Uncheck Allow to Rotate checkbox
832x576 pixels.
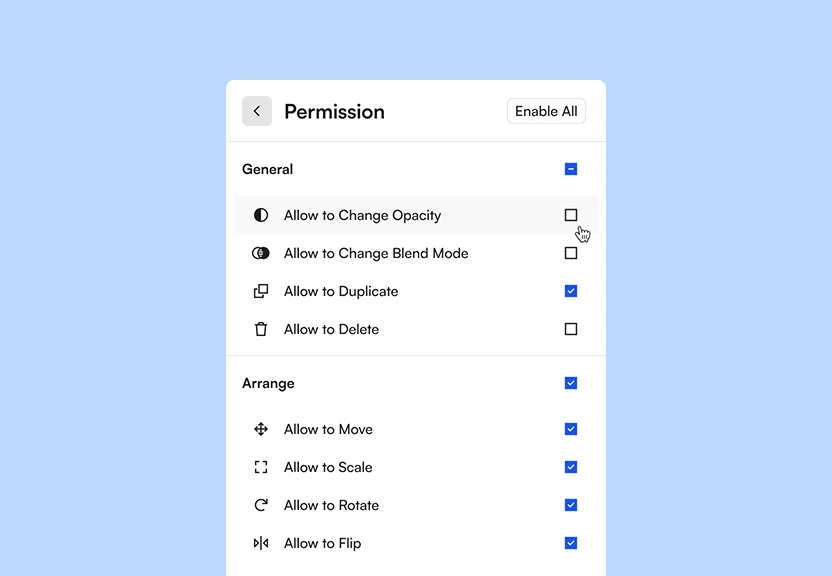click(571, 505)
